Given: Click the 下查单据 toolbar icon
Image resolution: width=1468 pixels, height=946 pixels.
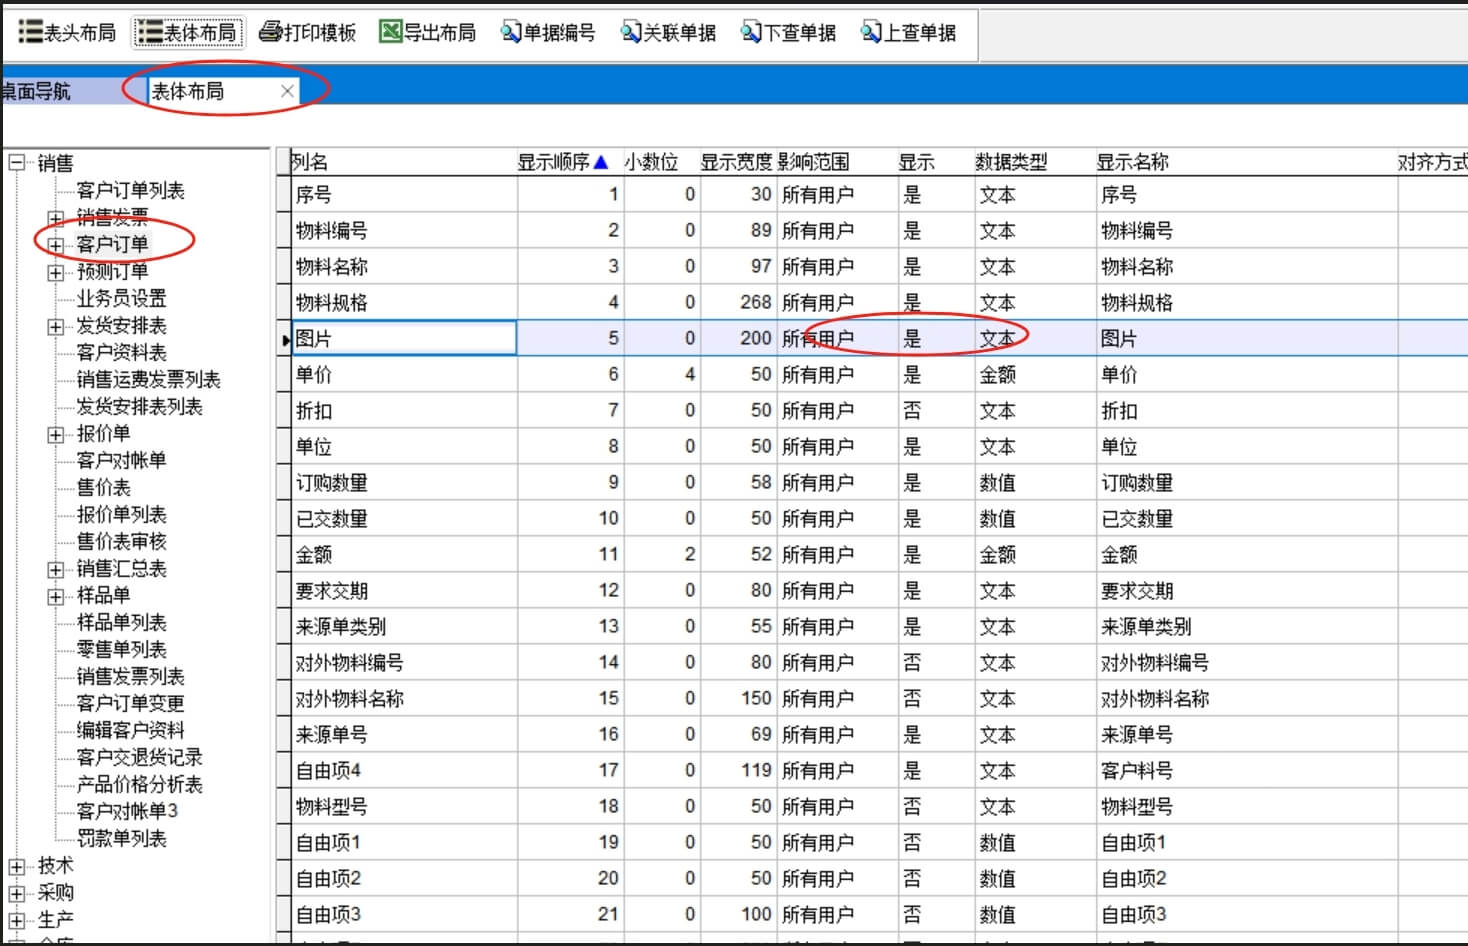Looking at the screenshot, I should (751, 32).
